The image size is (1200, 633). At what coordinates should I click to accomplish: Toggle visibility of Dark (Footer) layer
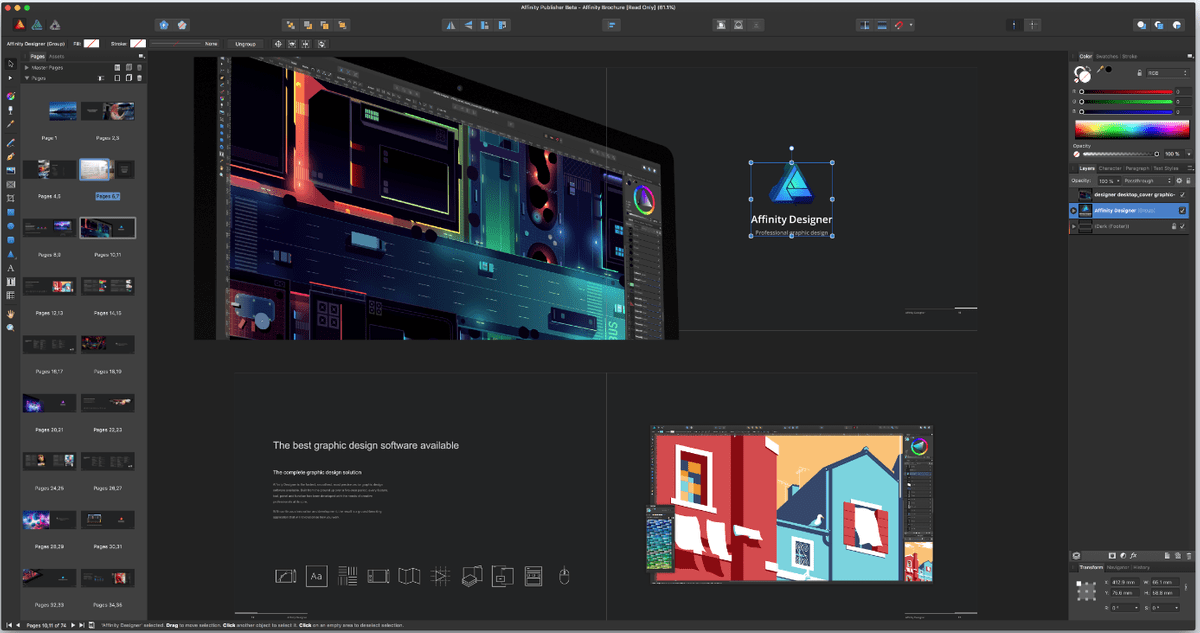1182,226
